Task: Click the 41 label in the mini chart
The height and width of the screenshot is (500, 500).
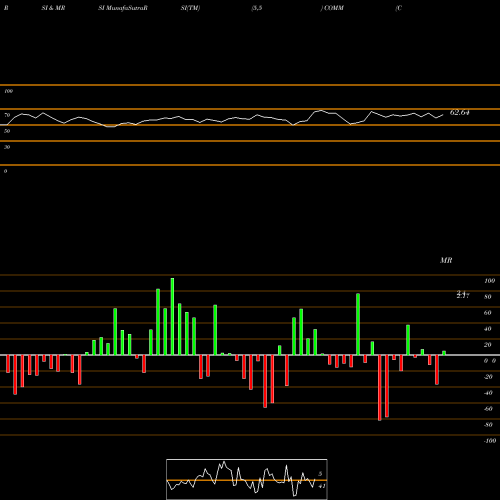Action: click(x=322, y=486)
